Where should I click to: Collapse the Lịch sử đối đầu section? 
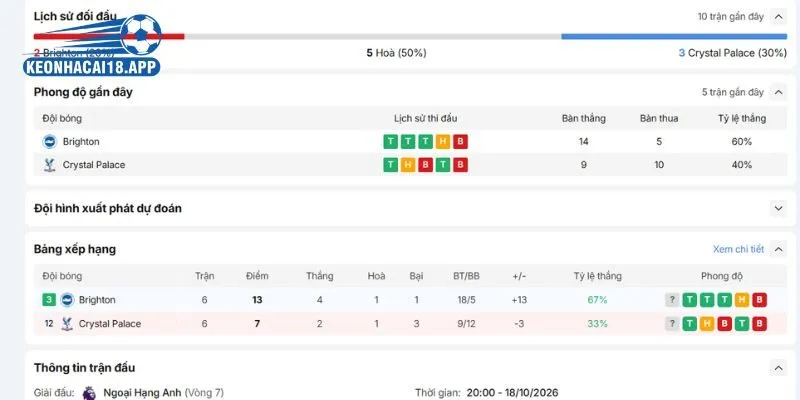[778, 17]
